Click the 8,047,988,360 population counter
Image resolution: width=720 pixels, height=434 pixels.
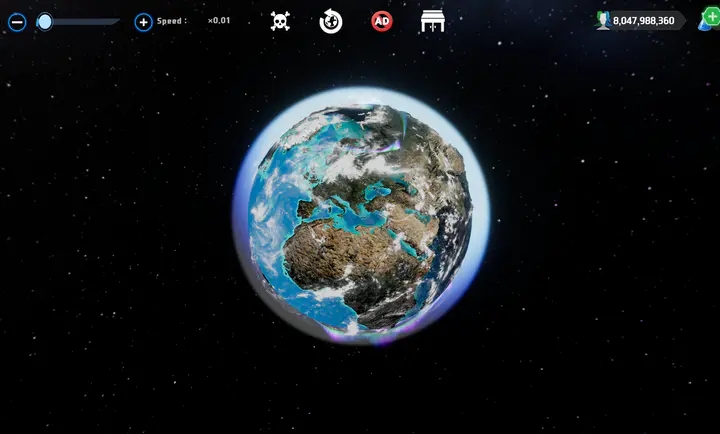pyautogui.click(x=643, y=20)
